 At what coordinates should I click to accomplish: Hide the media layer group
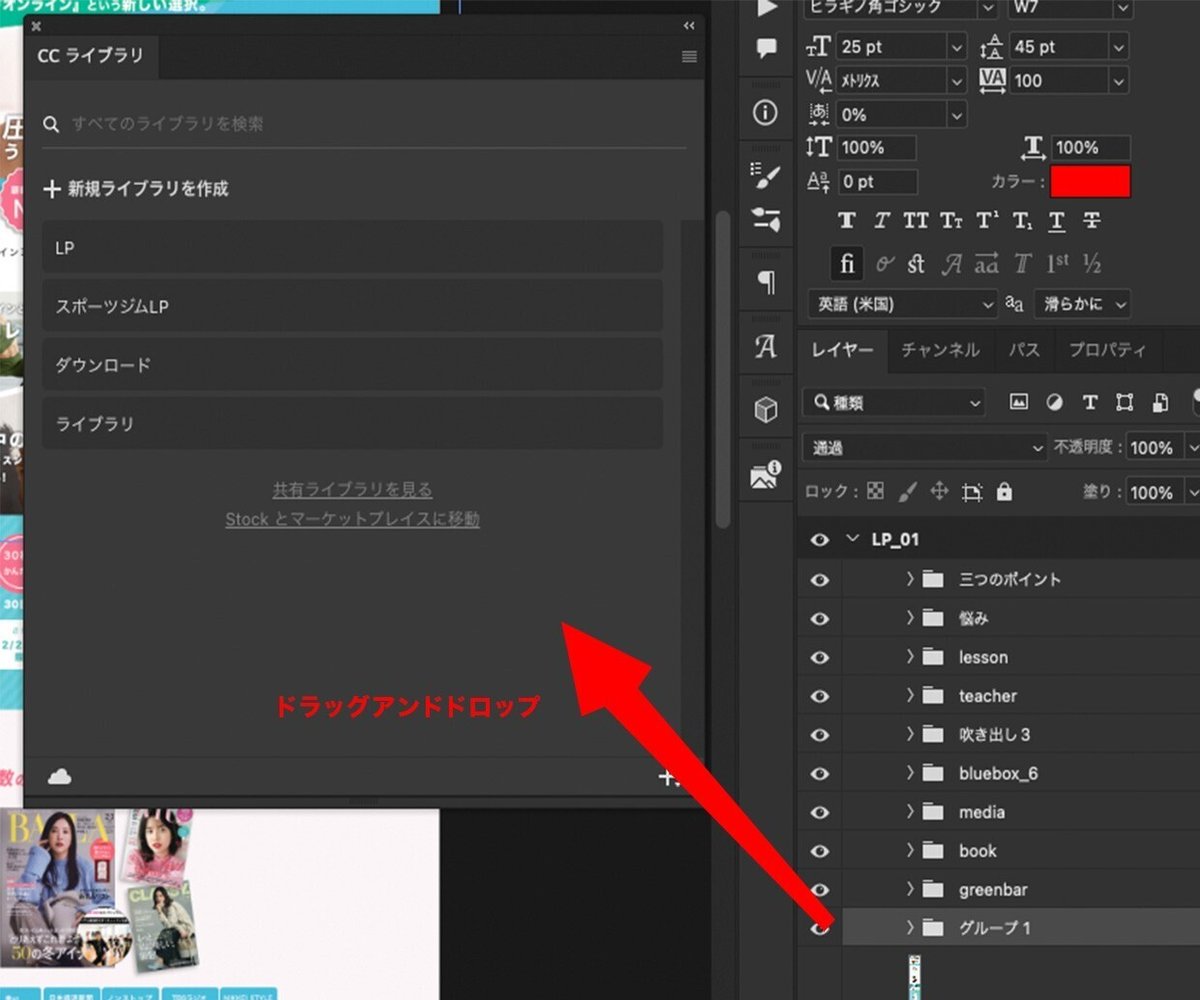click(820, 812)
